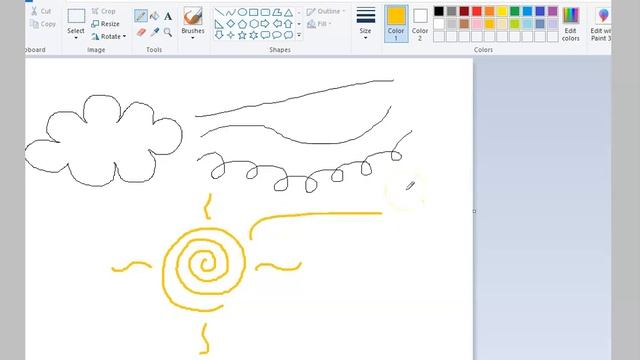640x360 pixels.
Task: Pick the Rectangle shape
Action: (x=253, y=12)
